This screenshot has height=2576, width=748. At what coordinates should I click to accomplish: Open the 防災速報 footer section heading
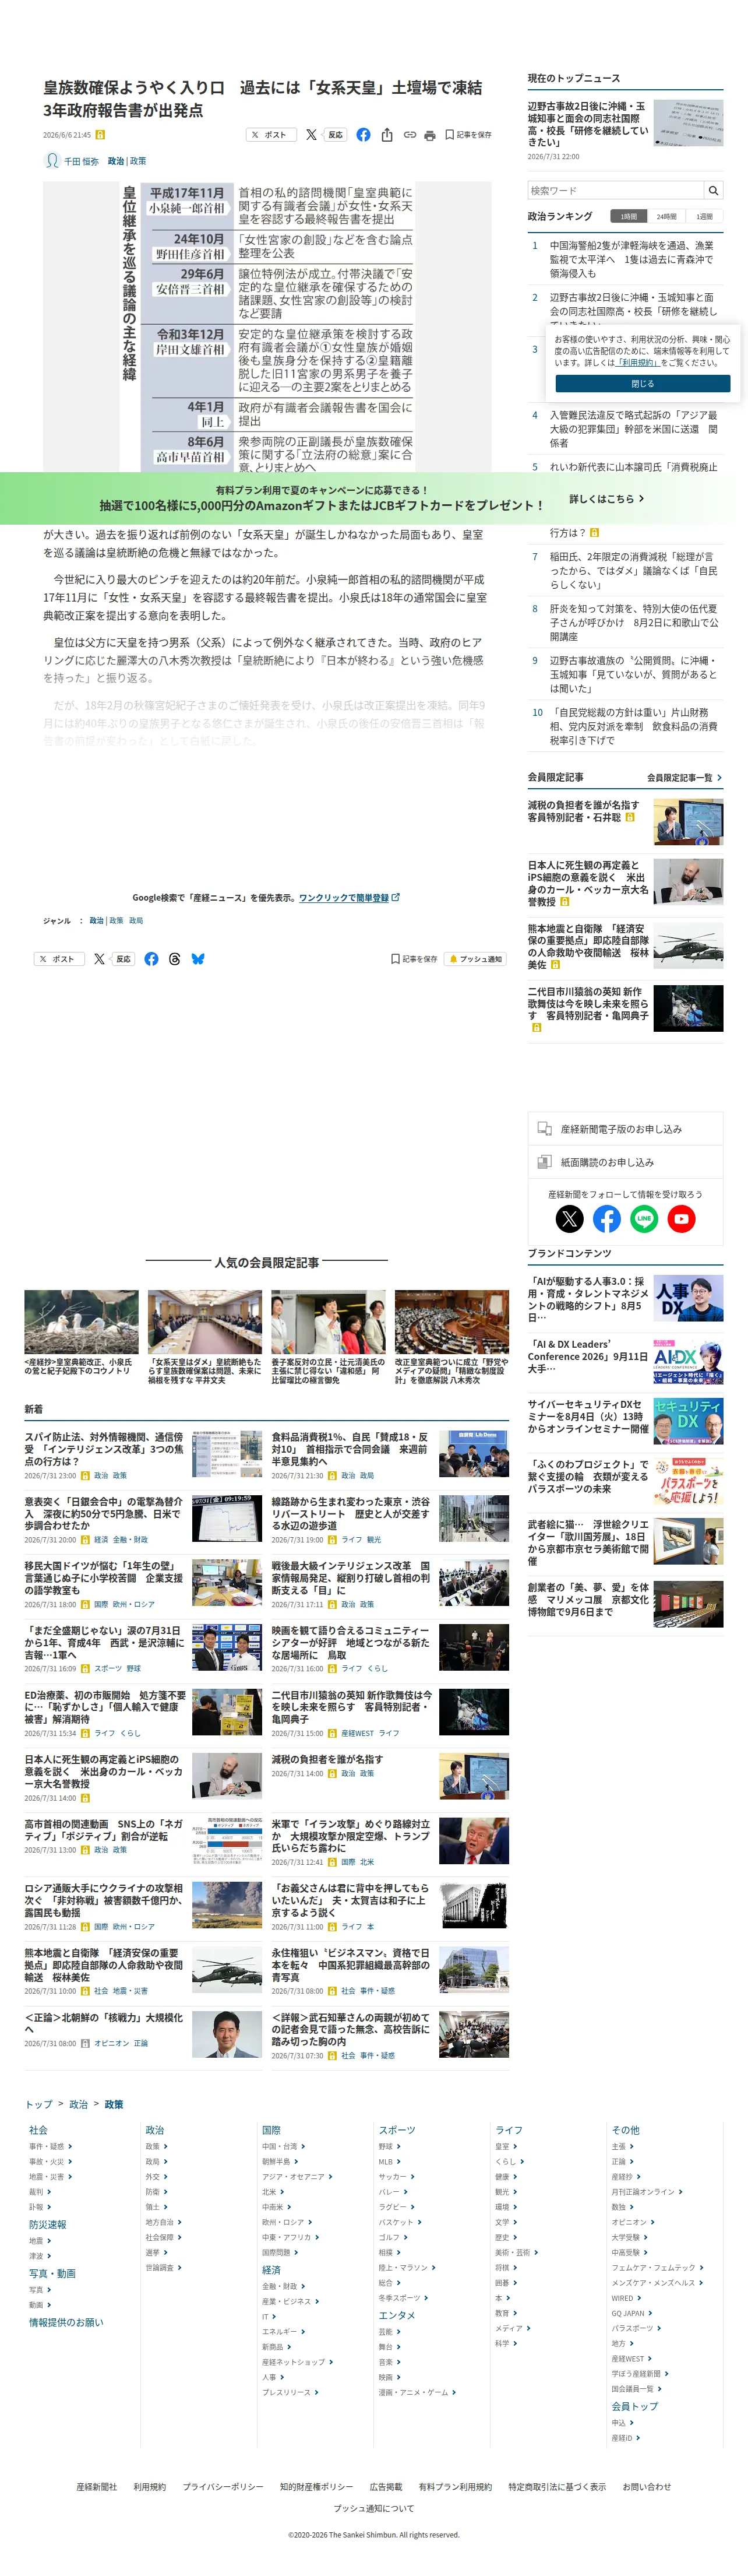[x=47, y=2224]
